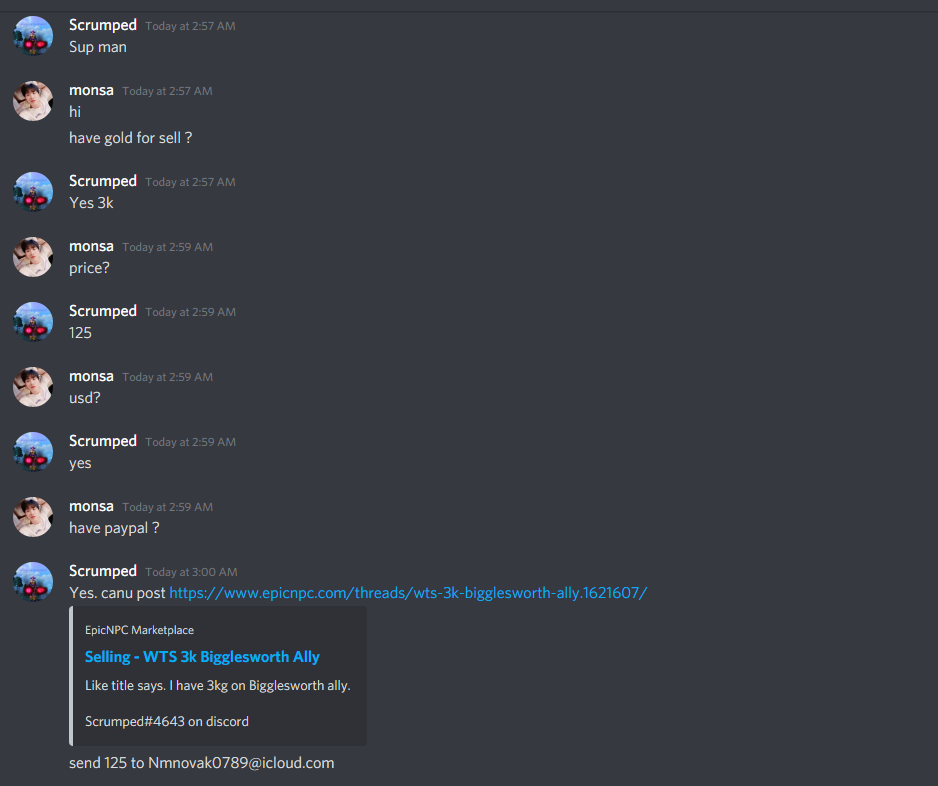Click monsa username above "hi"
938x786 pixels.
tap(91, 90)
